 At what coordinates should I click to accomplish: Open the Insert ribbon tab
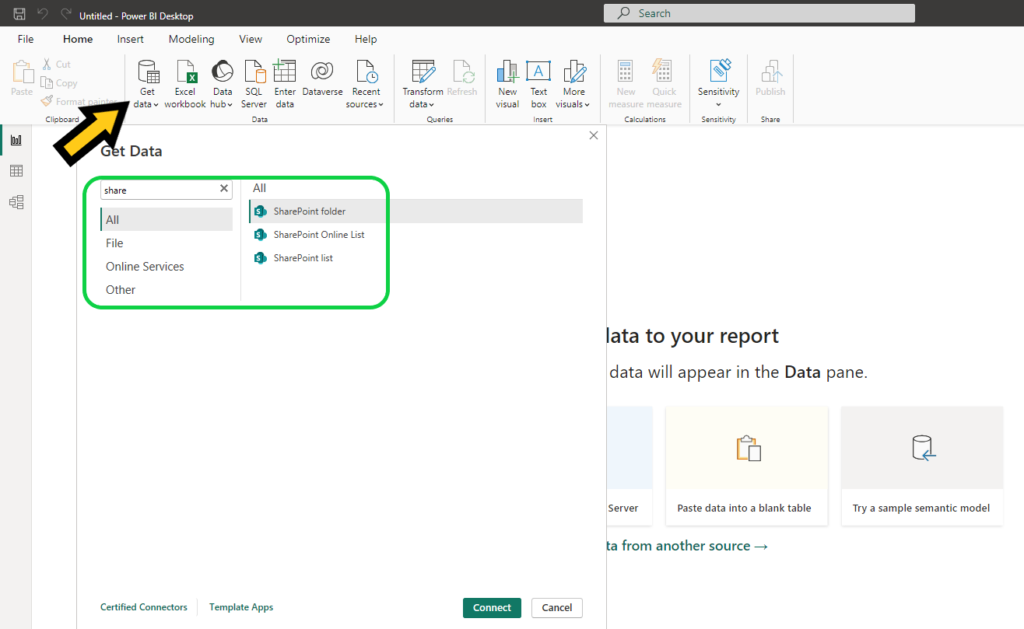pos(130,39)
